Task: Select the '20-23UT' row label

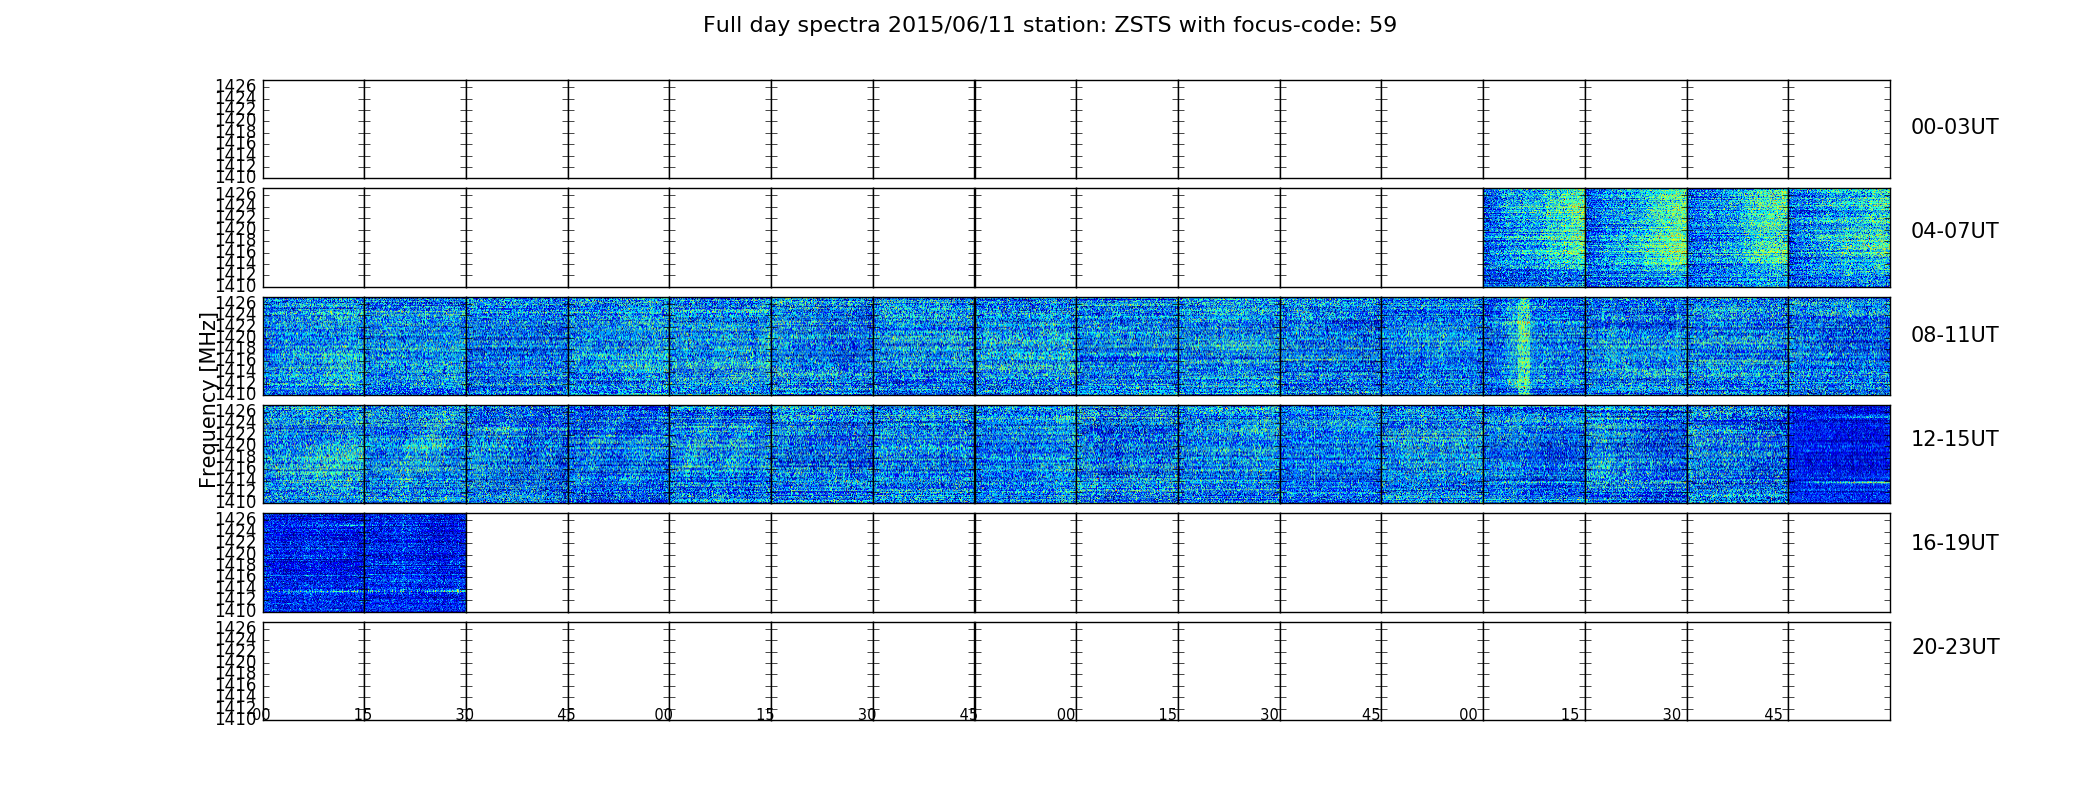Action: click(x=1955, y=647)
